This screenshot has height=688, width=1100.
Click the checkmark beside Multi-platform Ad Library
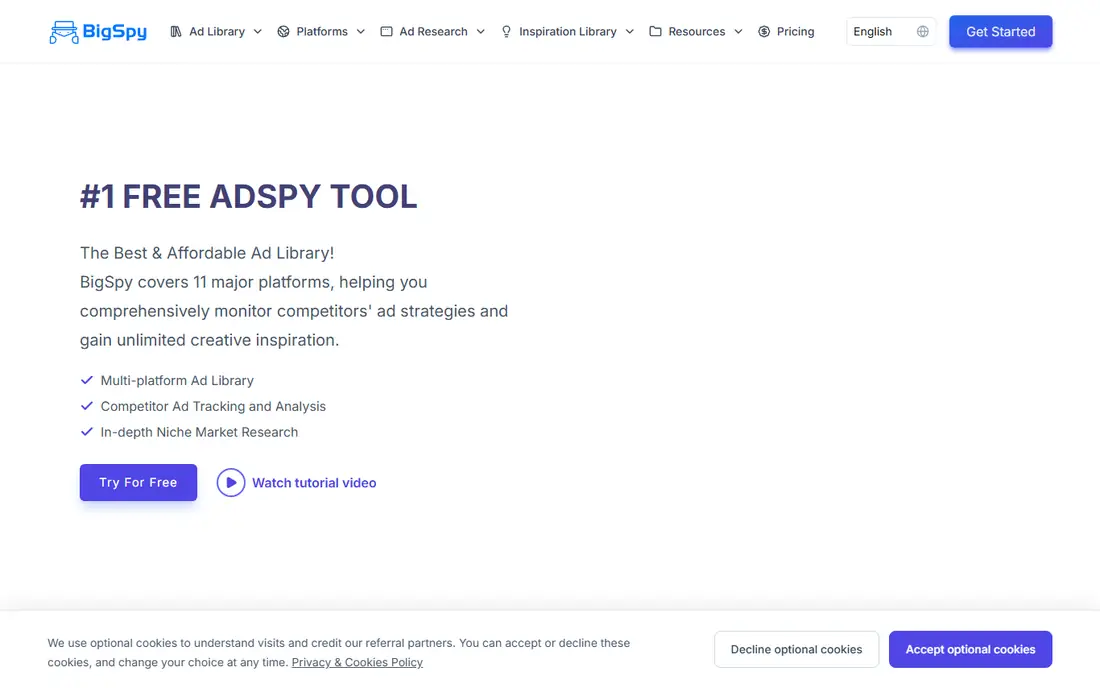click(x=87, y=380)
